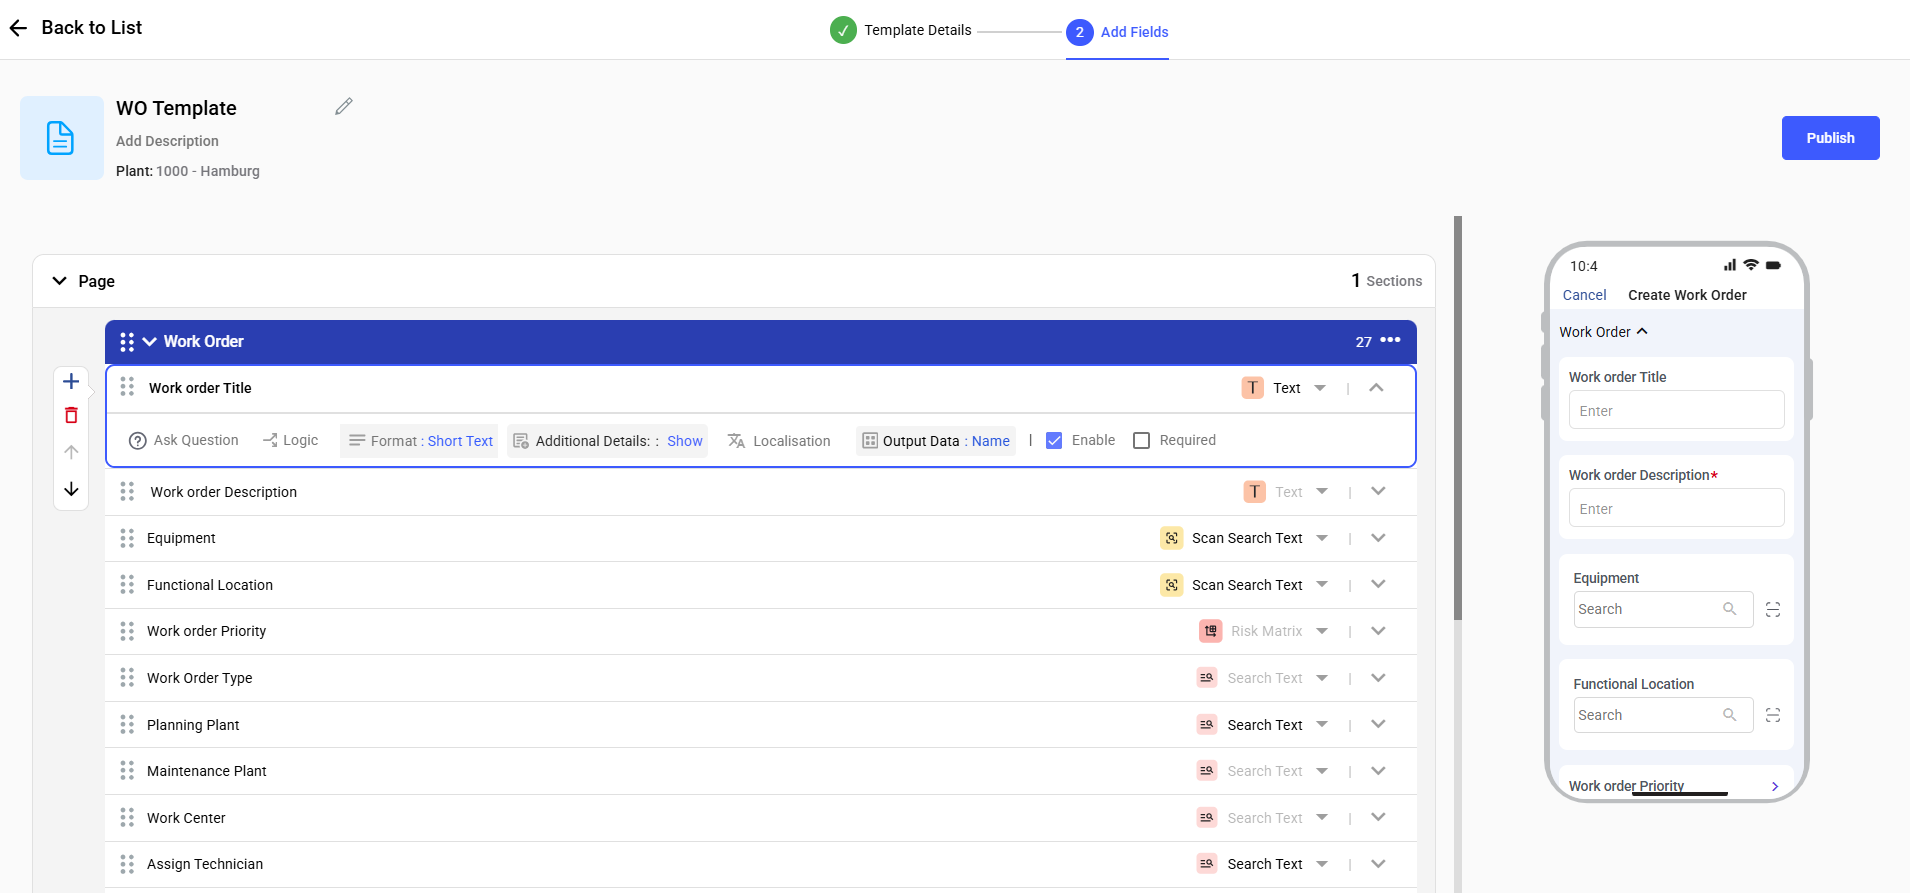This screenshot has width=1910, height=893.
Task: Open the Work Order section three-dots menu
Action: tap(1390, 341)
